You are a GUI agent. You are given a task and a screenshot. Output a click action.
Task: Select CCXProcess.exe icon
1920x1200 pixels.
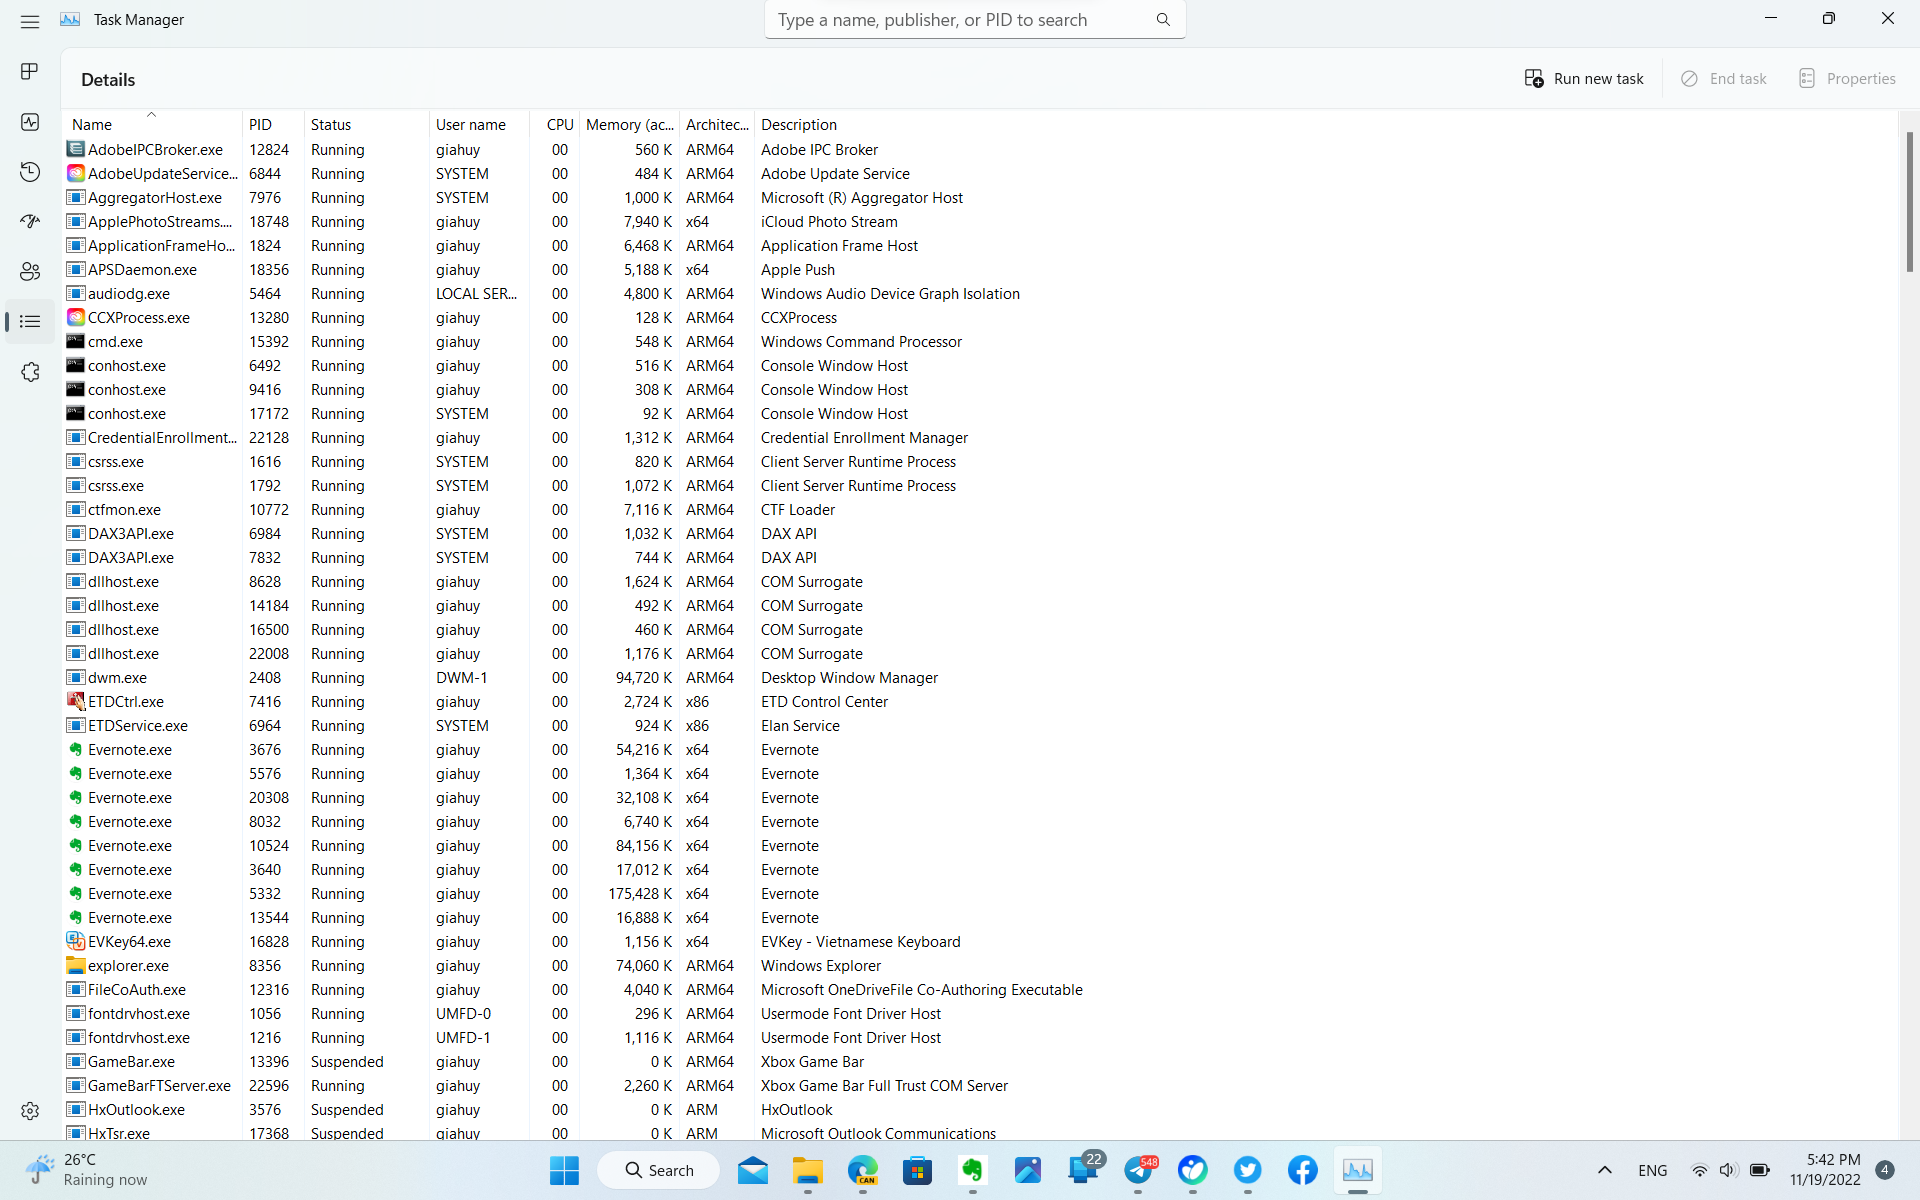pyautogui.click(x=76, y=317)
